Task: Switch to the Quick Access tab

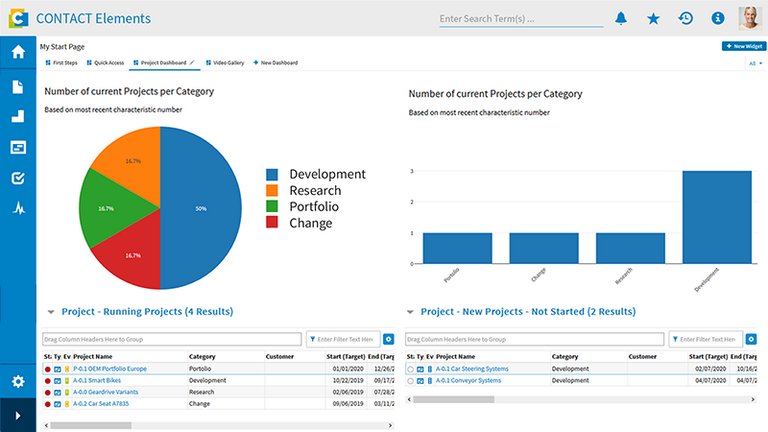Action: (x=106, y=63)
